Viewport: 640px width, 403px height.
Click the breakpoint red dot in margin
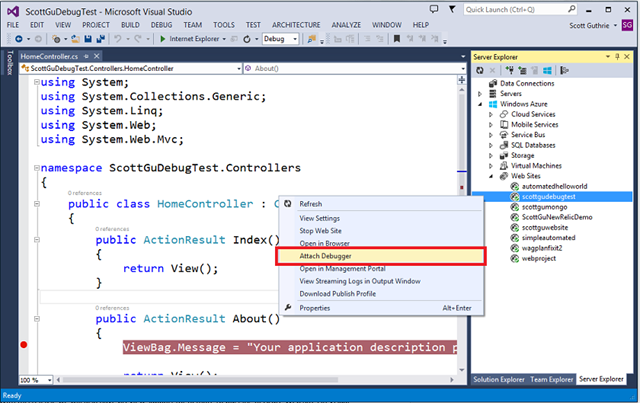point(24,345)
